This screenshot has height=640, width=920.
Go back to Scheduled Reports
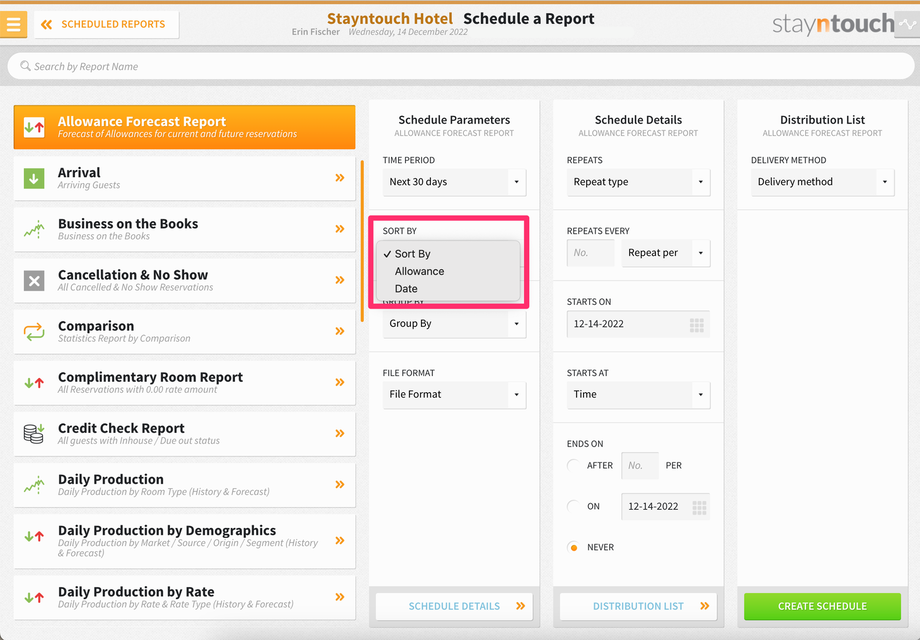pyautogui.click(x=106, y=24)
